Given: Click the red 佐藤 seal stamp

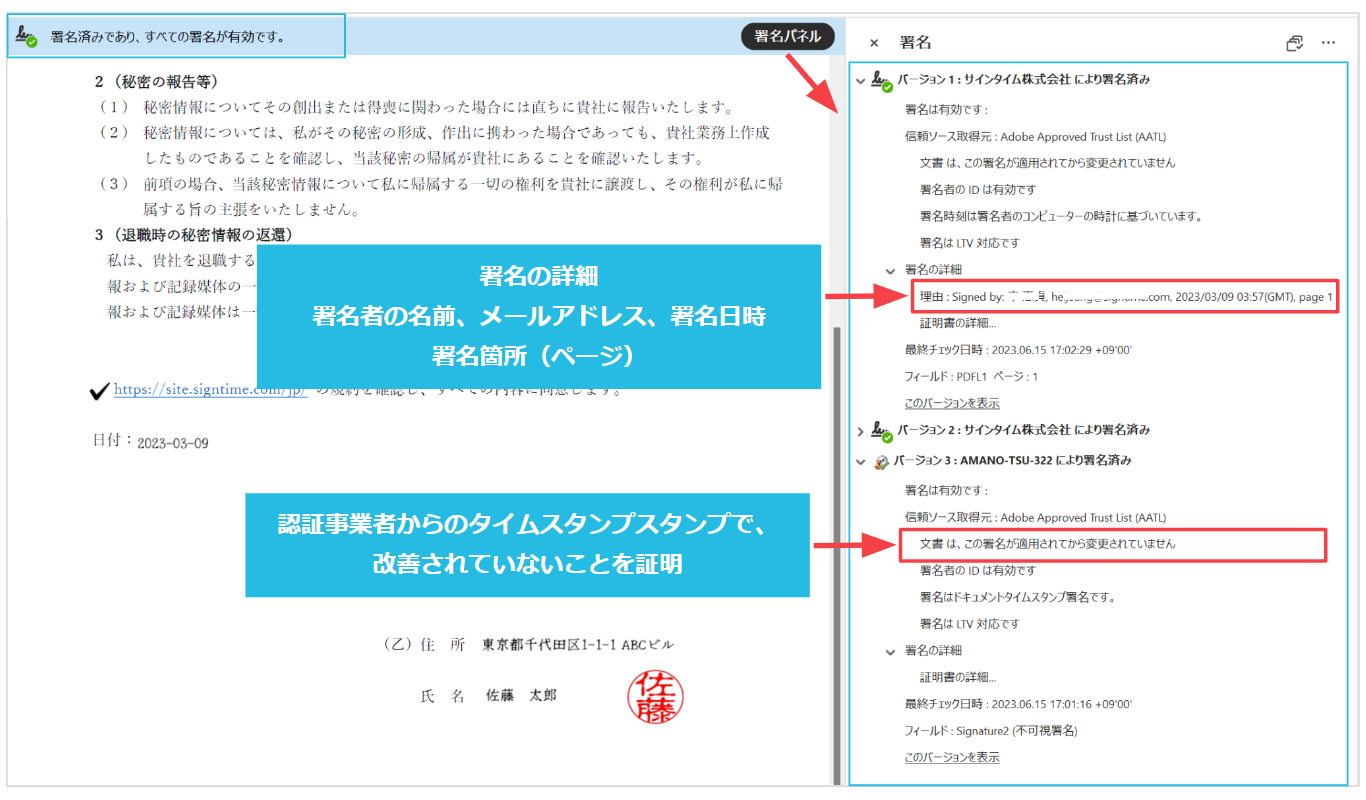Looking at the screenshot, I should point(656,697).
